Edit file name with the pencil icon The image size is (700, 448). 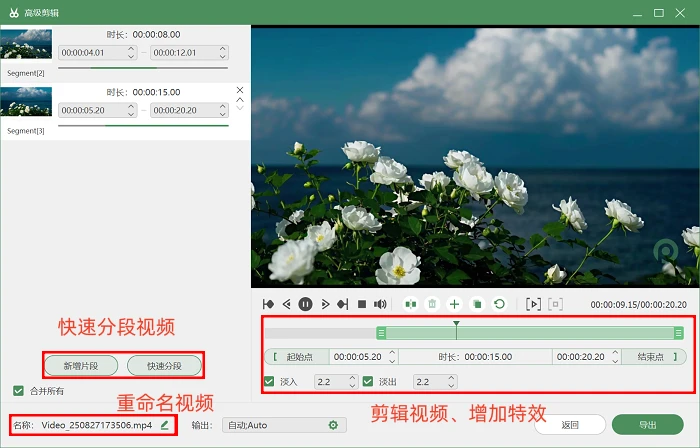(x=165, y=425)
